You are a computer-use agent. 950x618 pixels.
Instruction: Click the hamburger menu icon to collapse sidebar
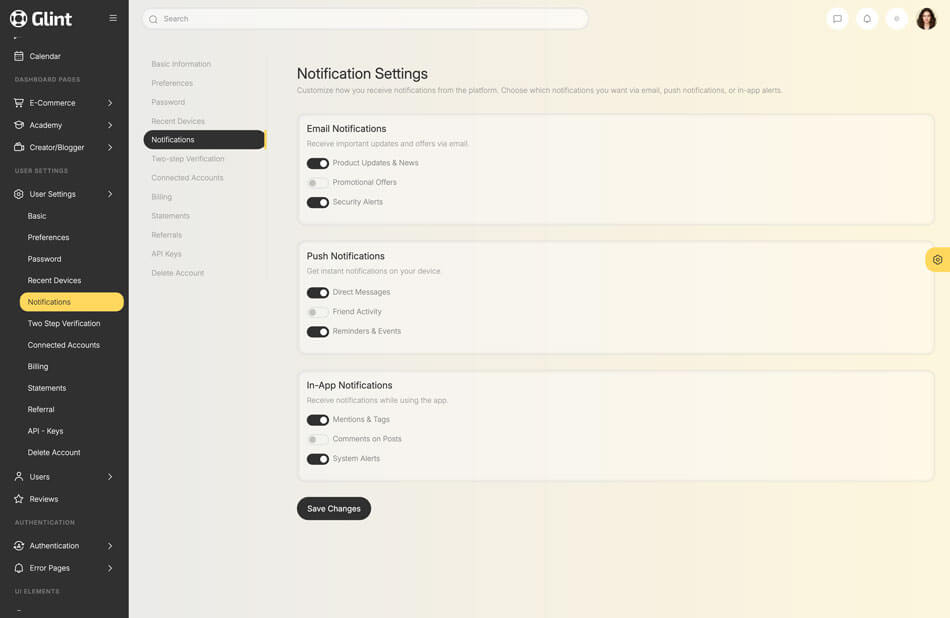[x=113, y=18]
